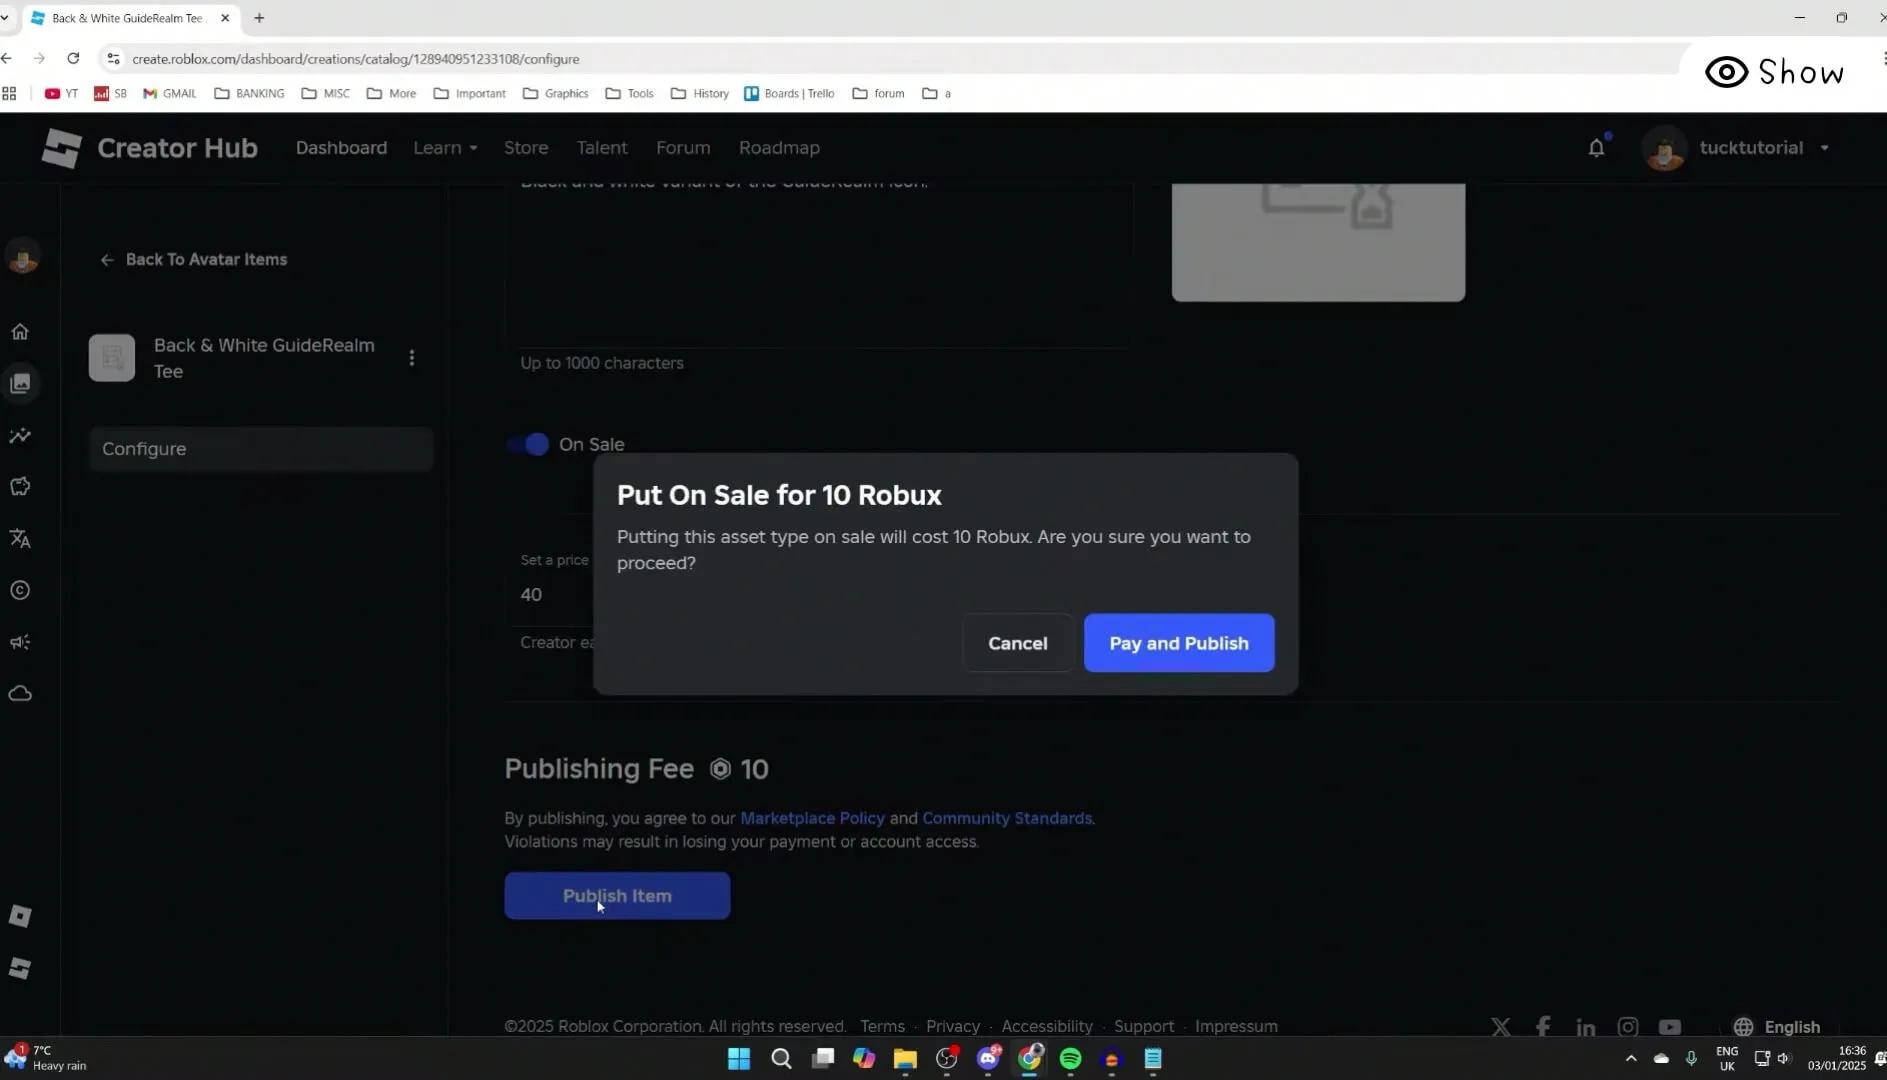Open the Terms footer link

(882, 1027)
